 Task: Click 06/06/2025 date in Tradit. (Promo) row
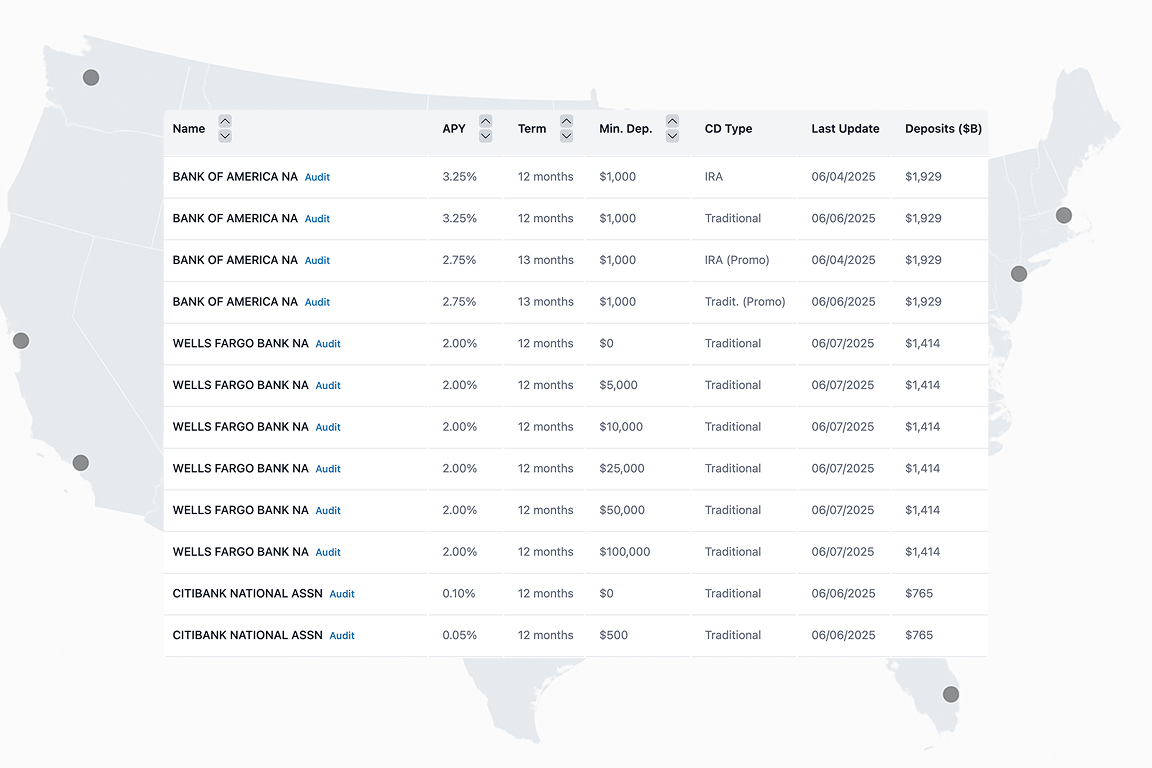(x=843, y=302)
